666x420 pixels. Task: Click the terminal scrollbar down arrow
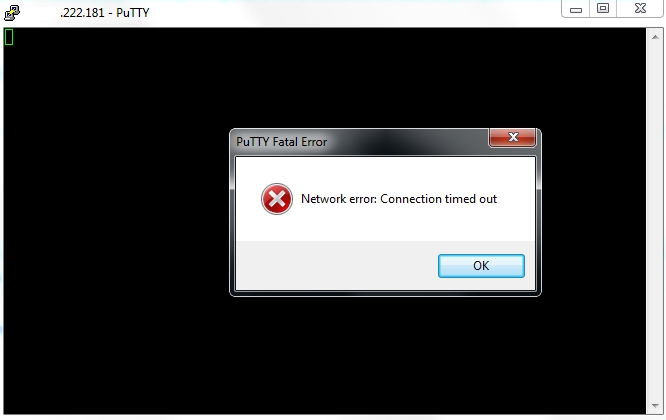[x=655, y=406]
